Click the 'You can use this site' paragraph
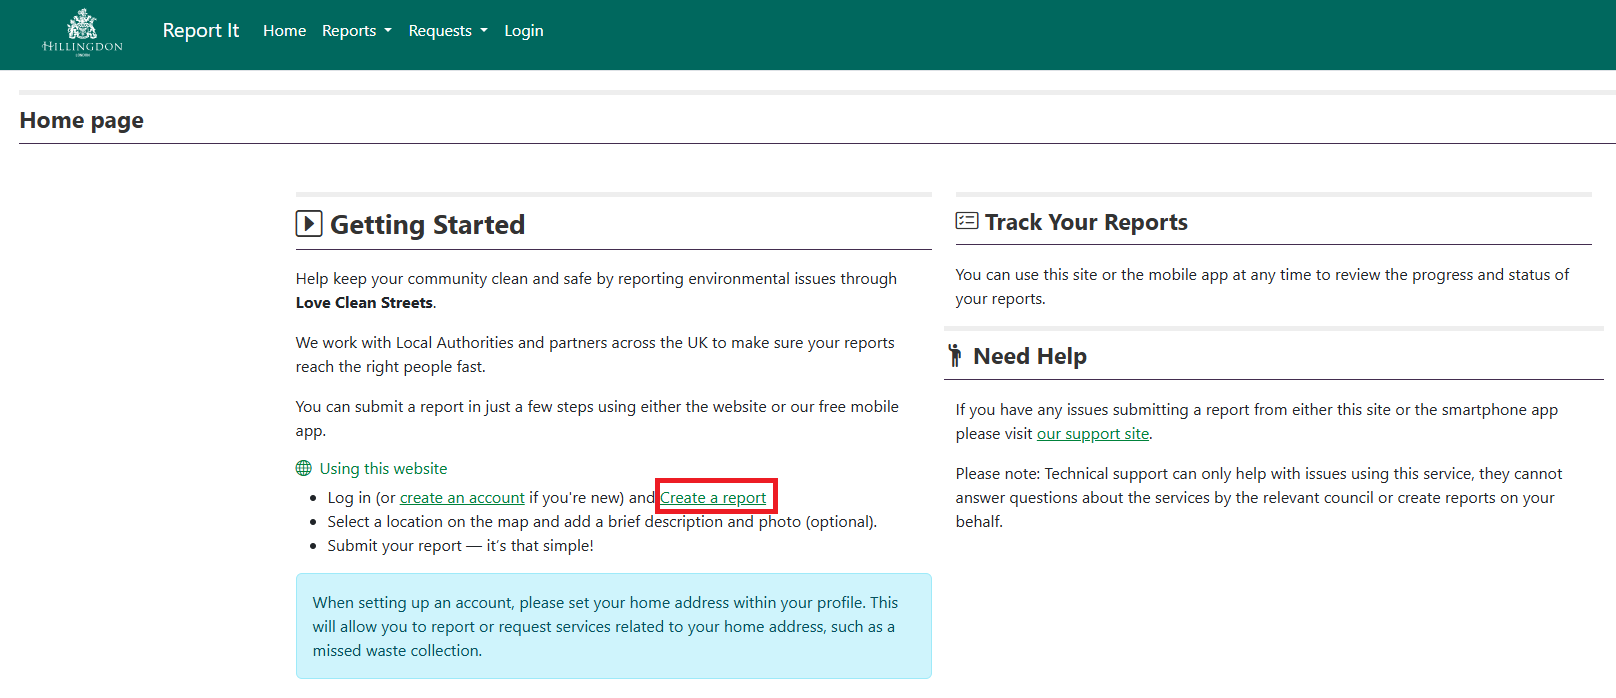The image size is (1616, 698). tap(1262, 286)
